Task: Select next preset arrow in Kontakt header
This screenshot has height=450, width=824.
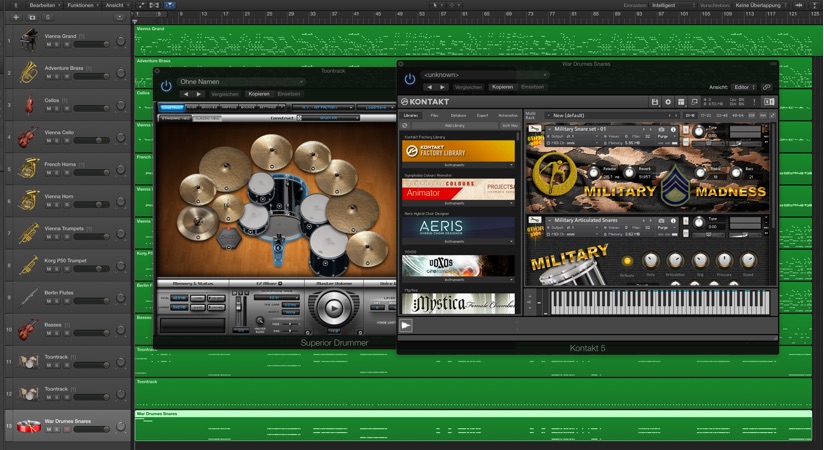Action: pos(442,87)
